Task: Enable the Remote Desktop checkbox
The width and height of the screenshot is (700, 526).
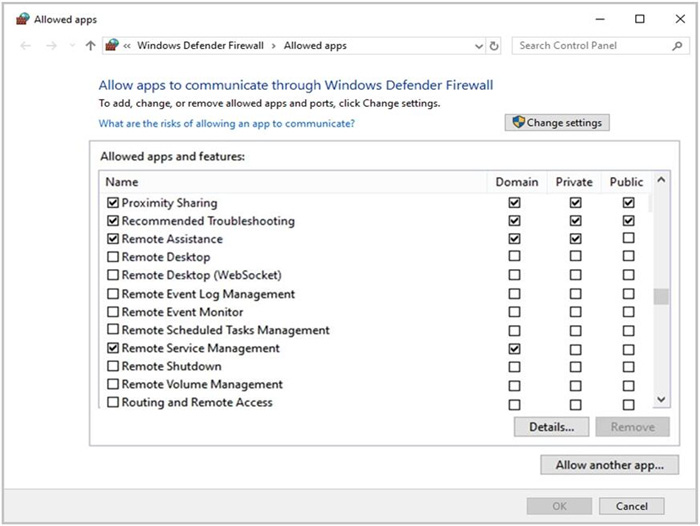Action: tap(113, 258)
